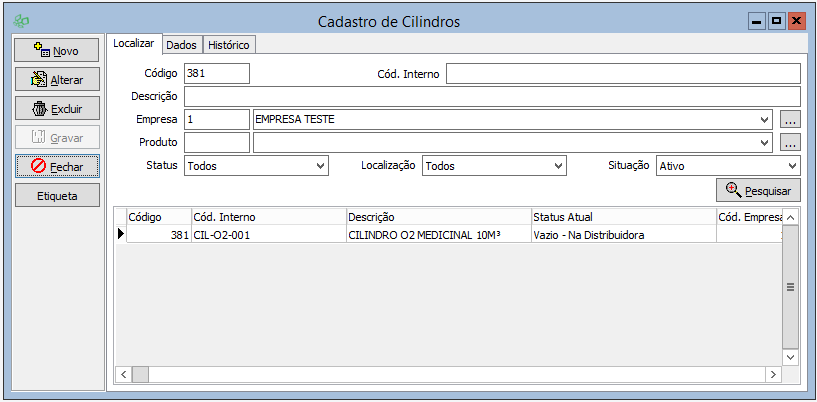Select the CIL-O2-001 cylinder row

267,235
